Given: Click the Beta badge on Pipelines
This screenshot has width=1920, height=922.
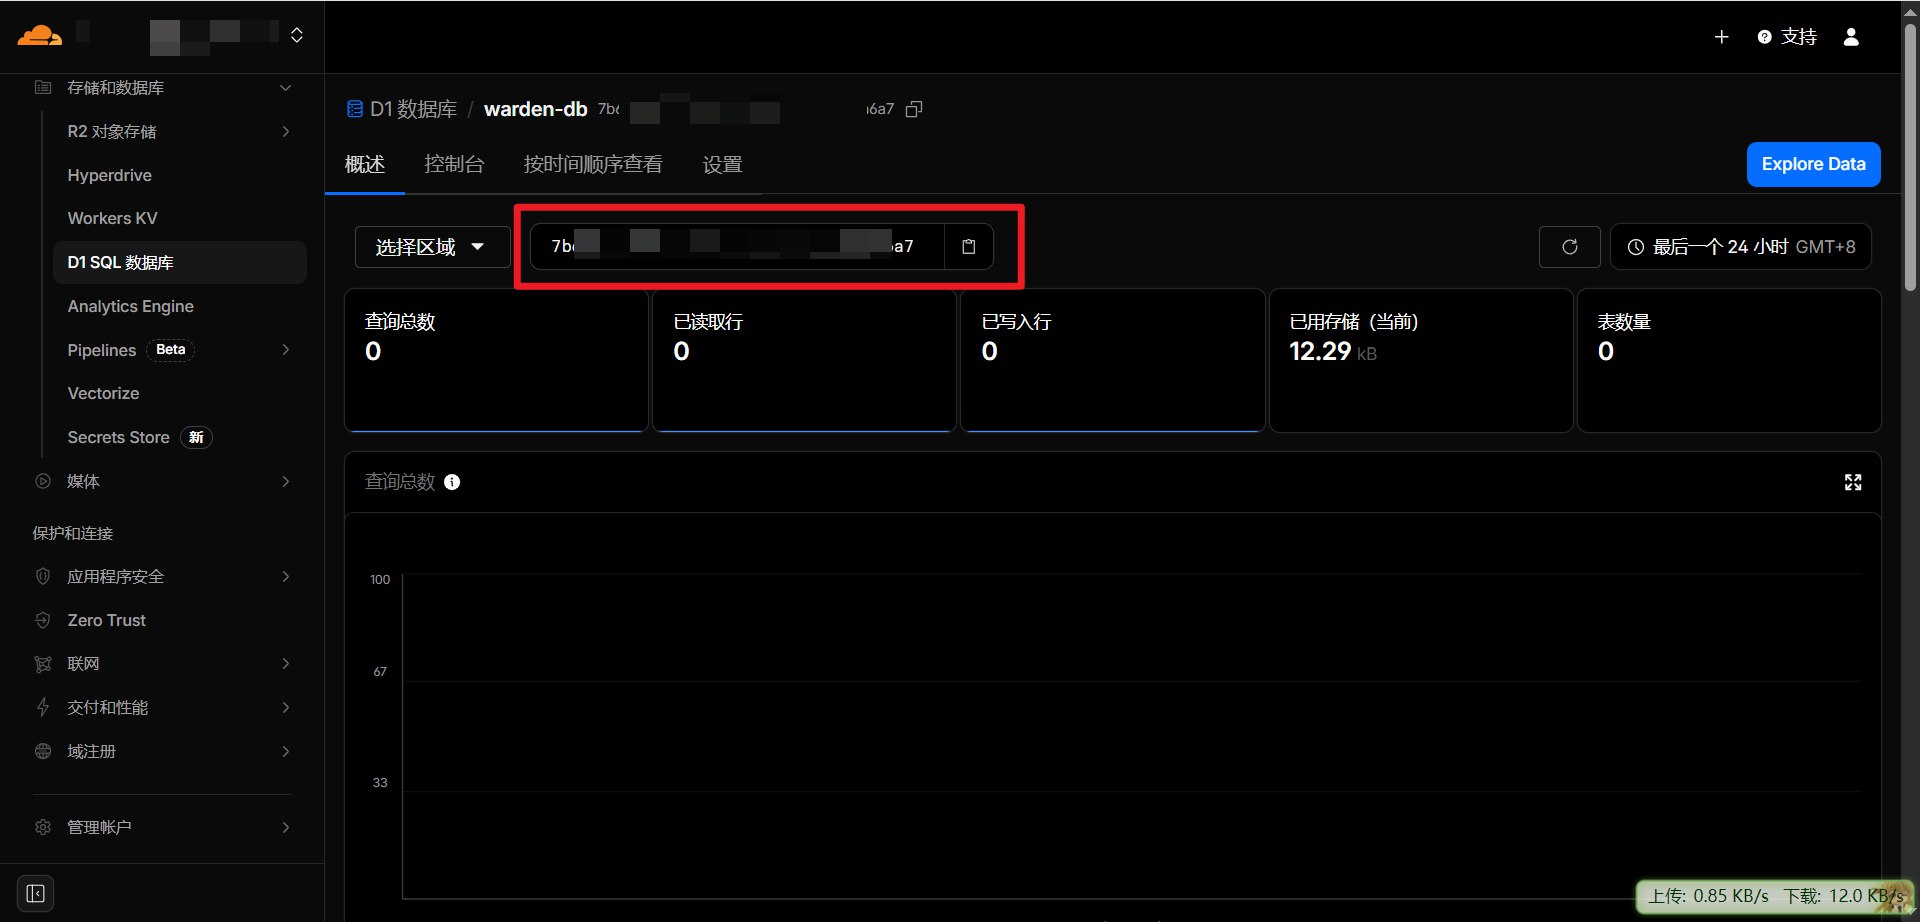Looking at the screenshot, I should pyautogui.click(x=171, y=350).
